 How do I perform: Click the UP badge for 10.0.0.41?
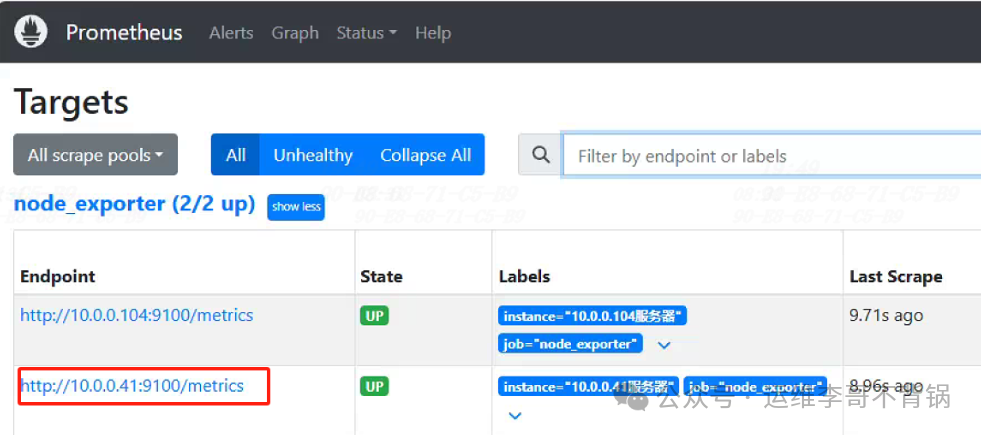pyautogui.click(x=374, y=386)
